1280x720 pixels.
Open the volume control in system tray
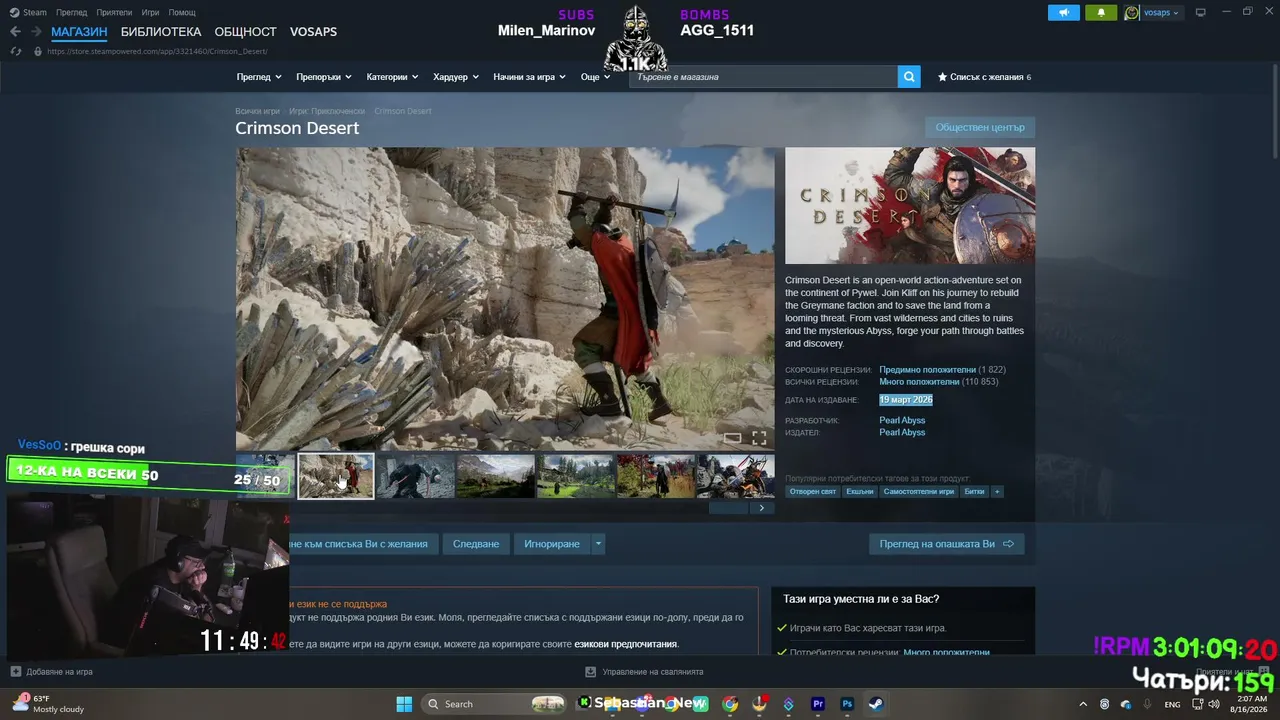click(1214, 704)
